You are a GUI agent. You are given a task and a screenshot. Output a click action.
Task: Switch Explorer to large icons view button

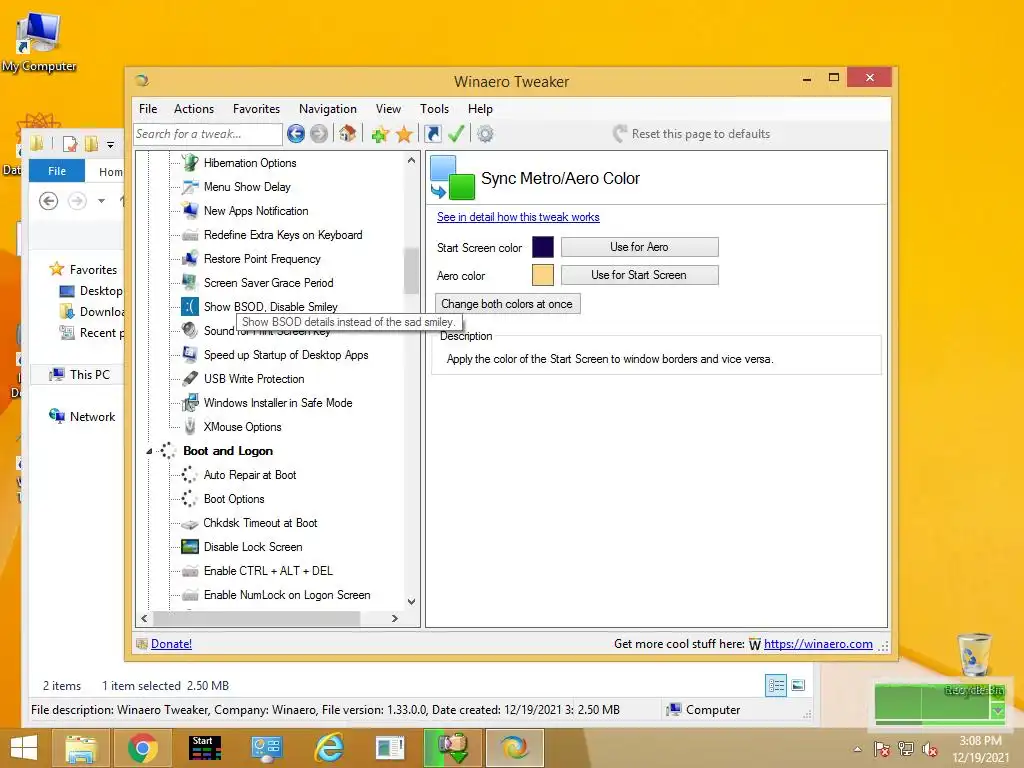coord(798,685)
